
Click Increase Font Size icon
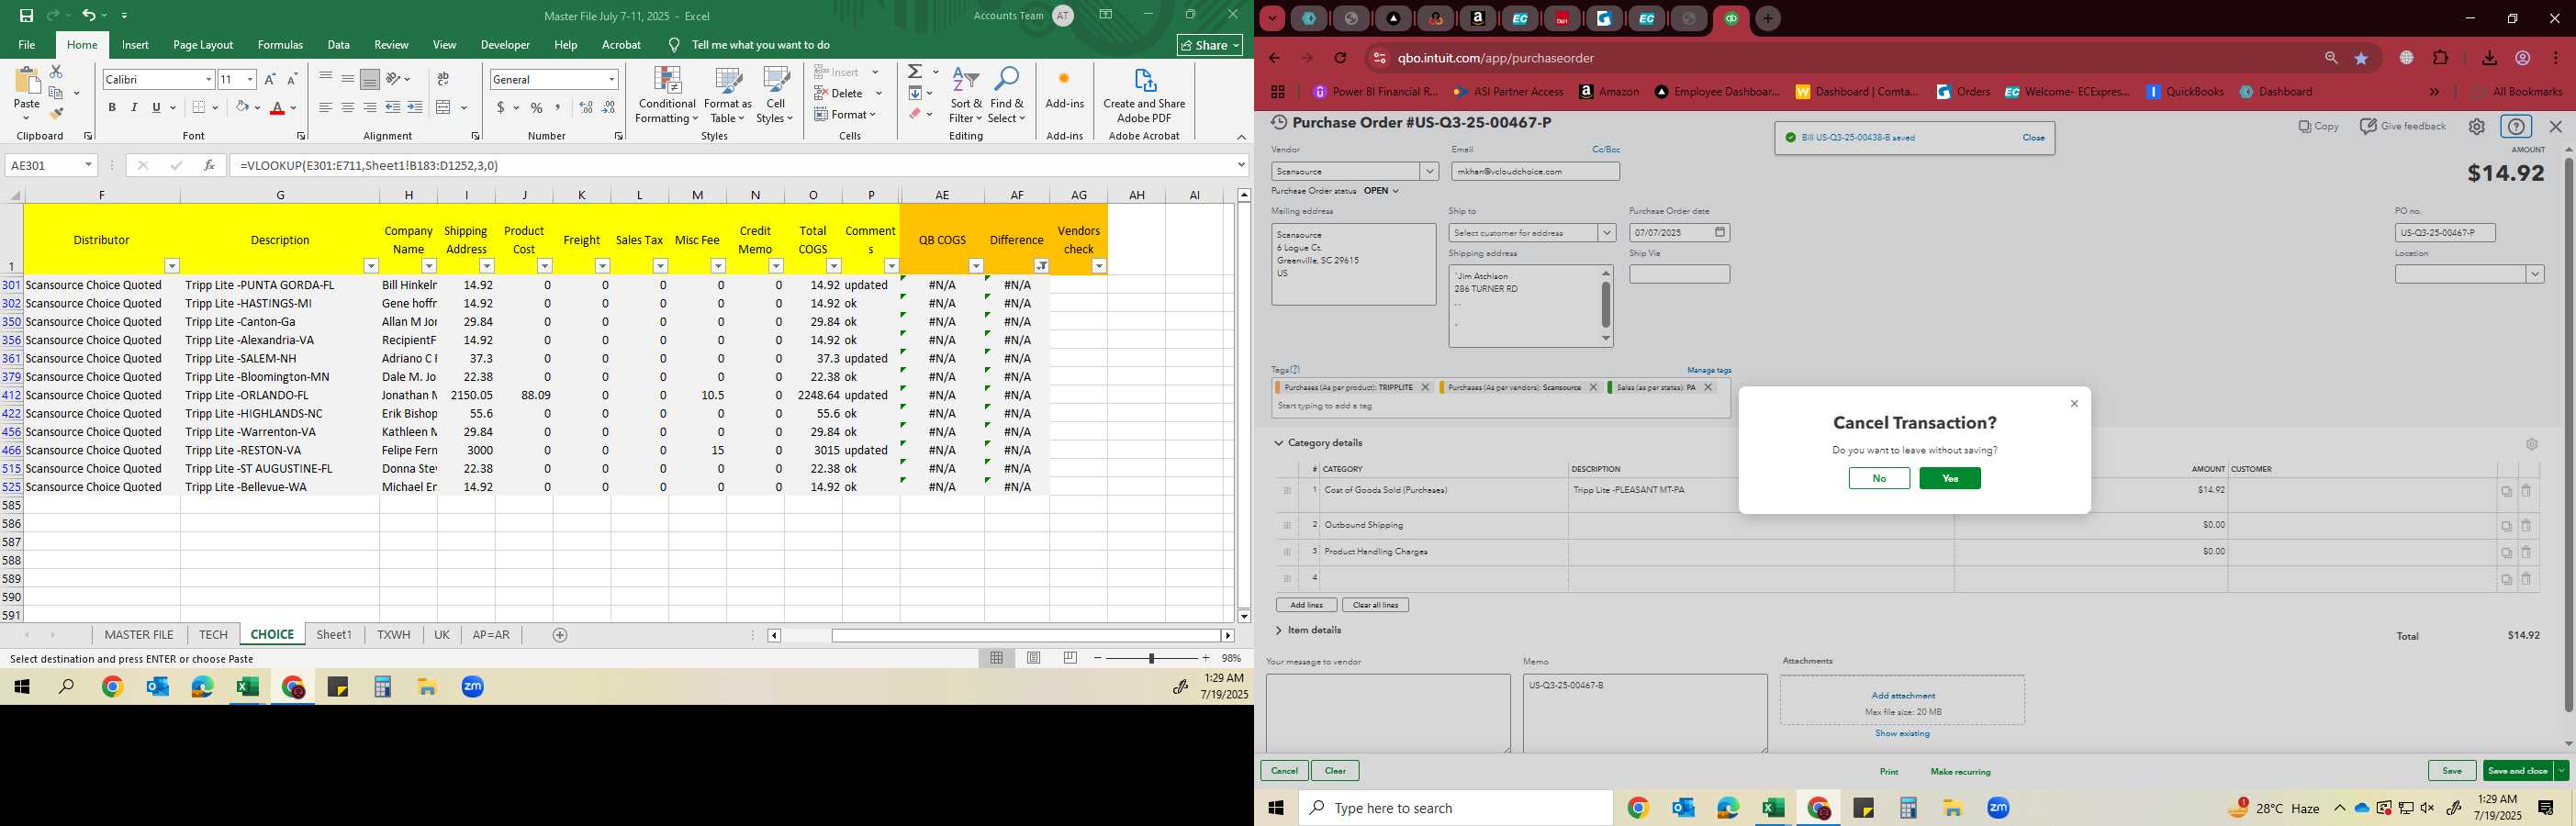[270, 79]
